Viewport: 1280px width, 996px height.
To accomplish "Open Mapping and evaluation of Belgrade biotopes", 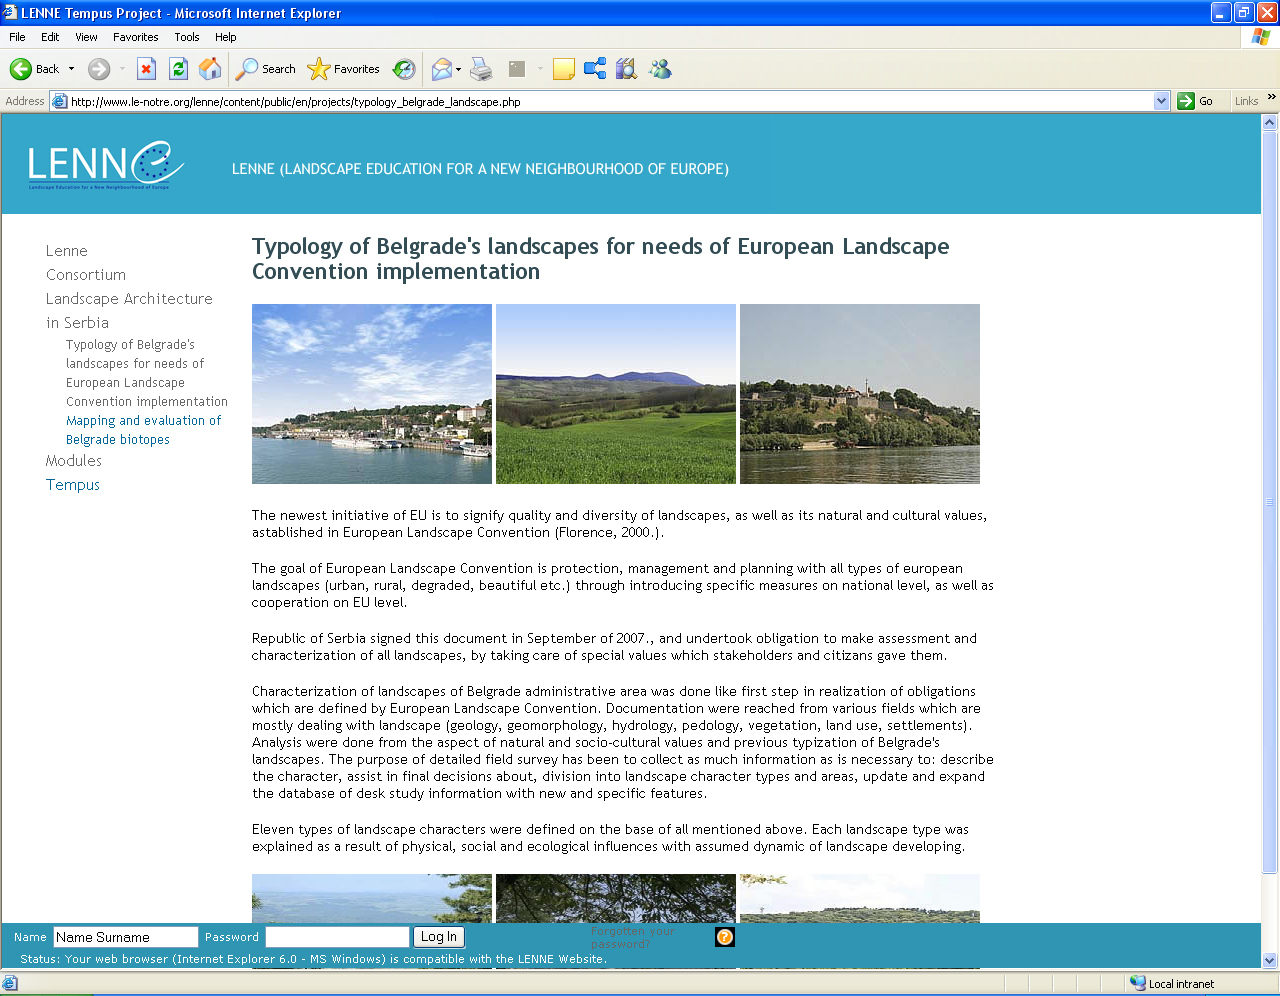I will (x=144, y=430).
